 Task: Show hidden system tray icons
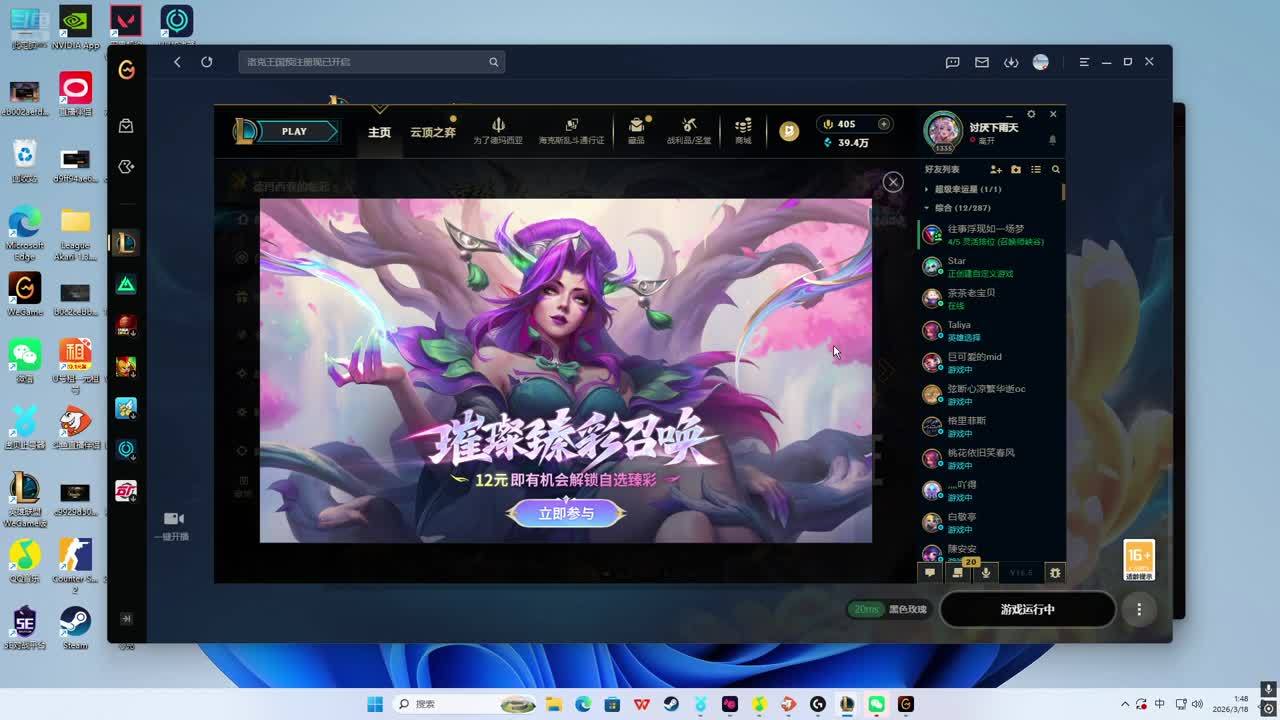(1125, 704)
